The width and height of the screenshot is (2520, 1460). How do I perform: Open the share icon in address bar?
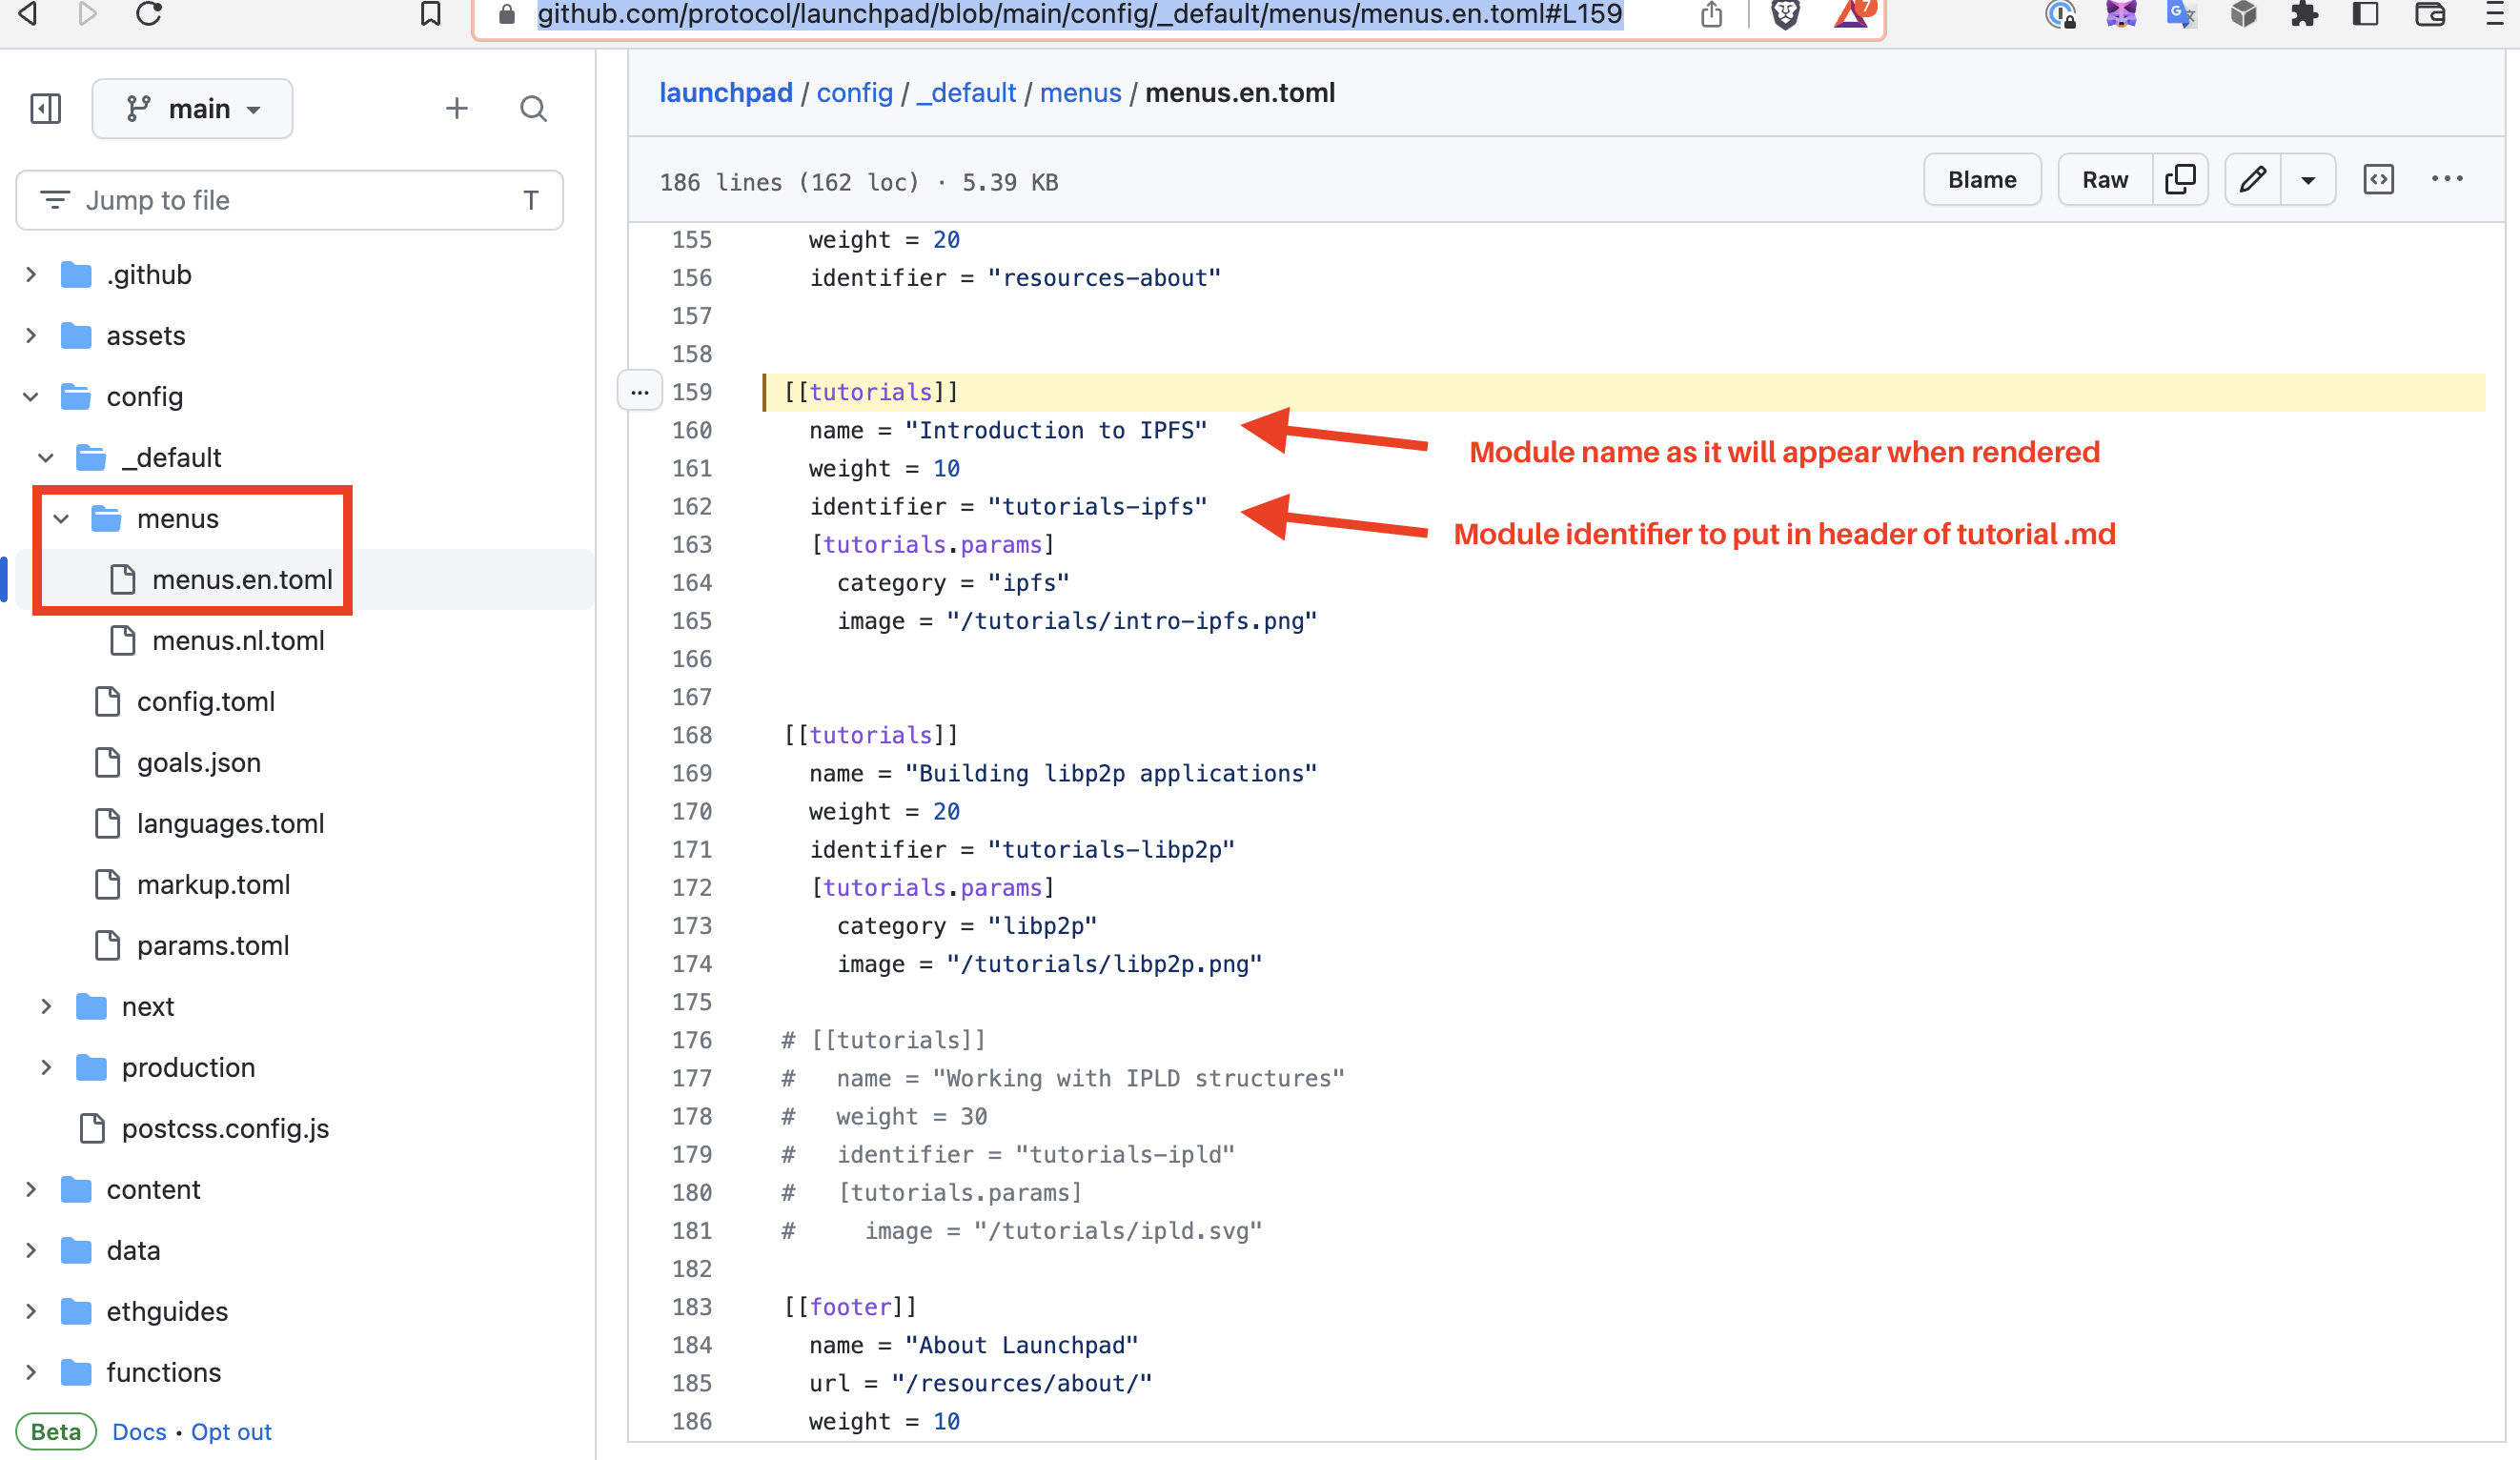(1711, 13)
